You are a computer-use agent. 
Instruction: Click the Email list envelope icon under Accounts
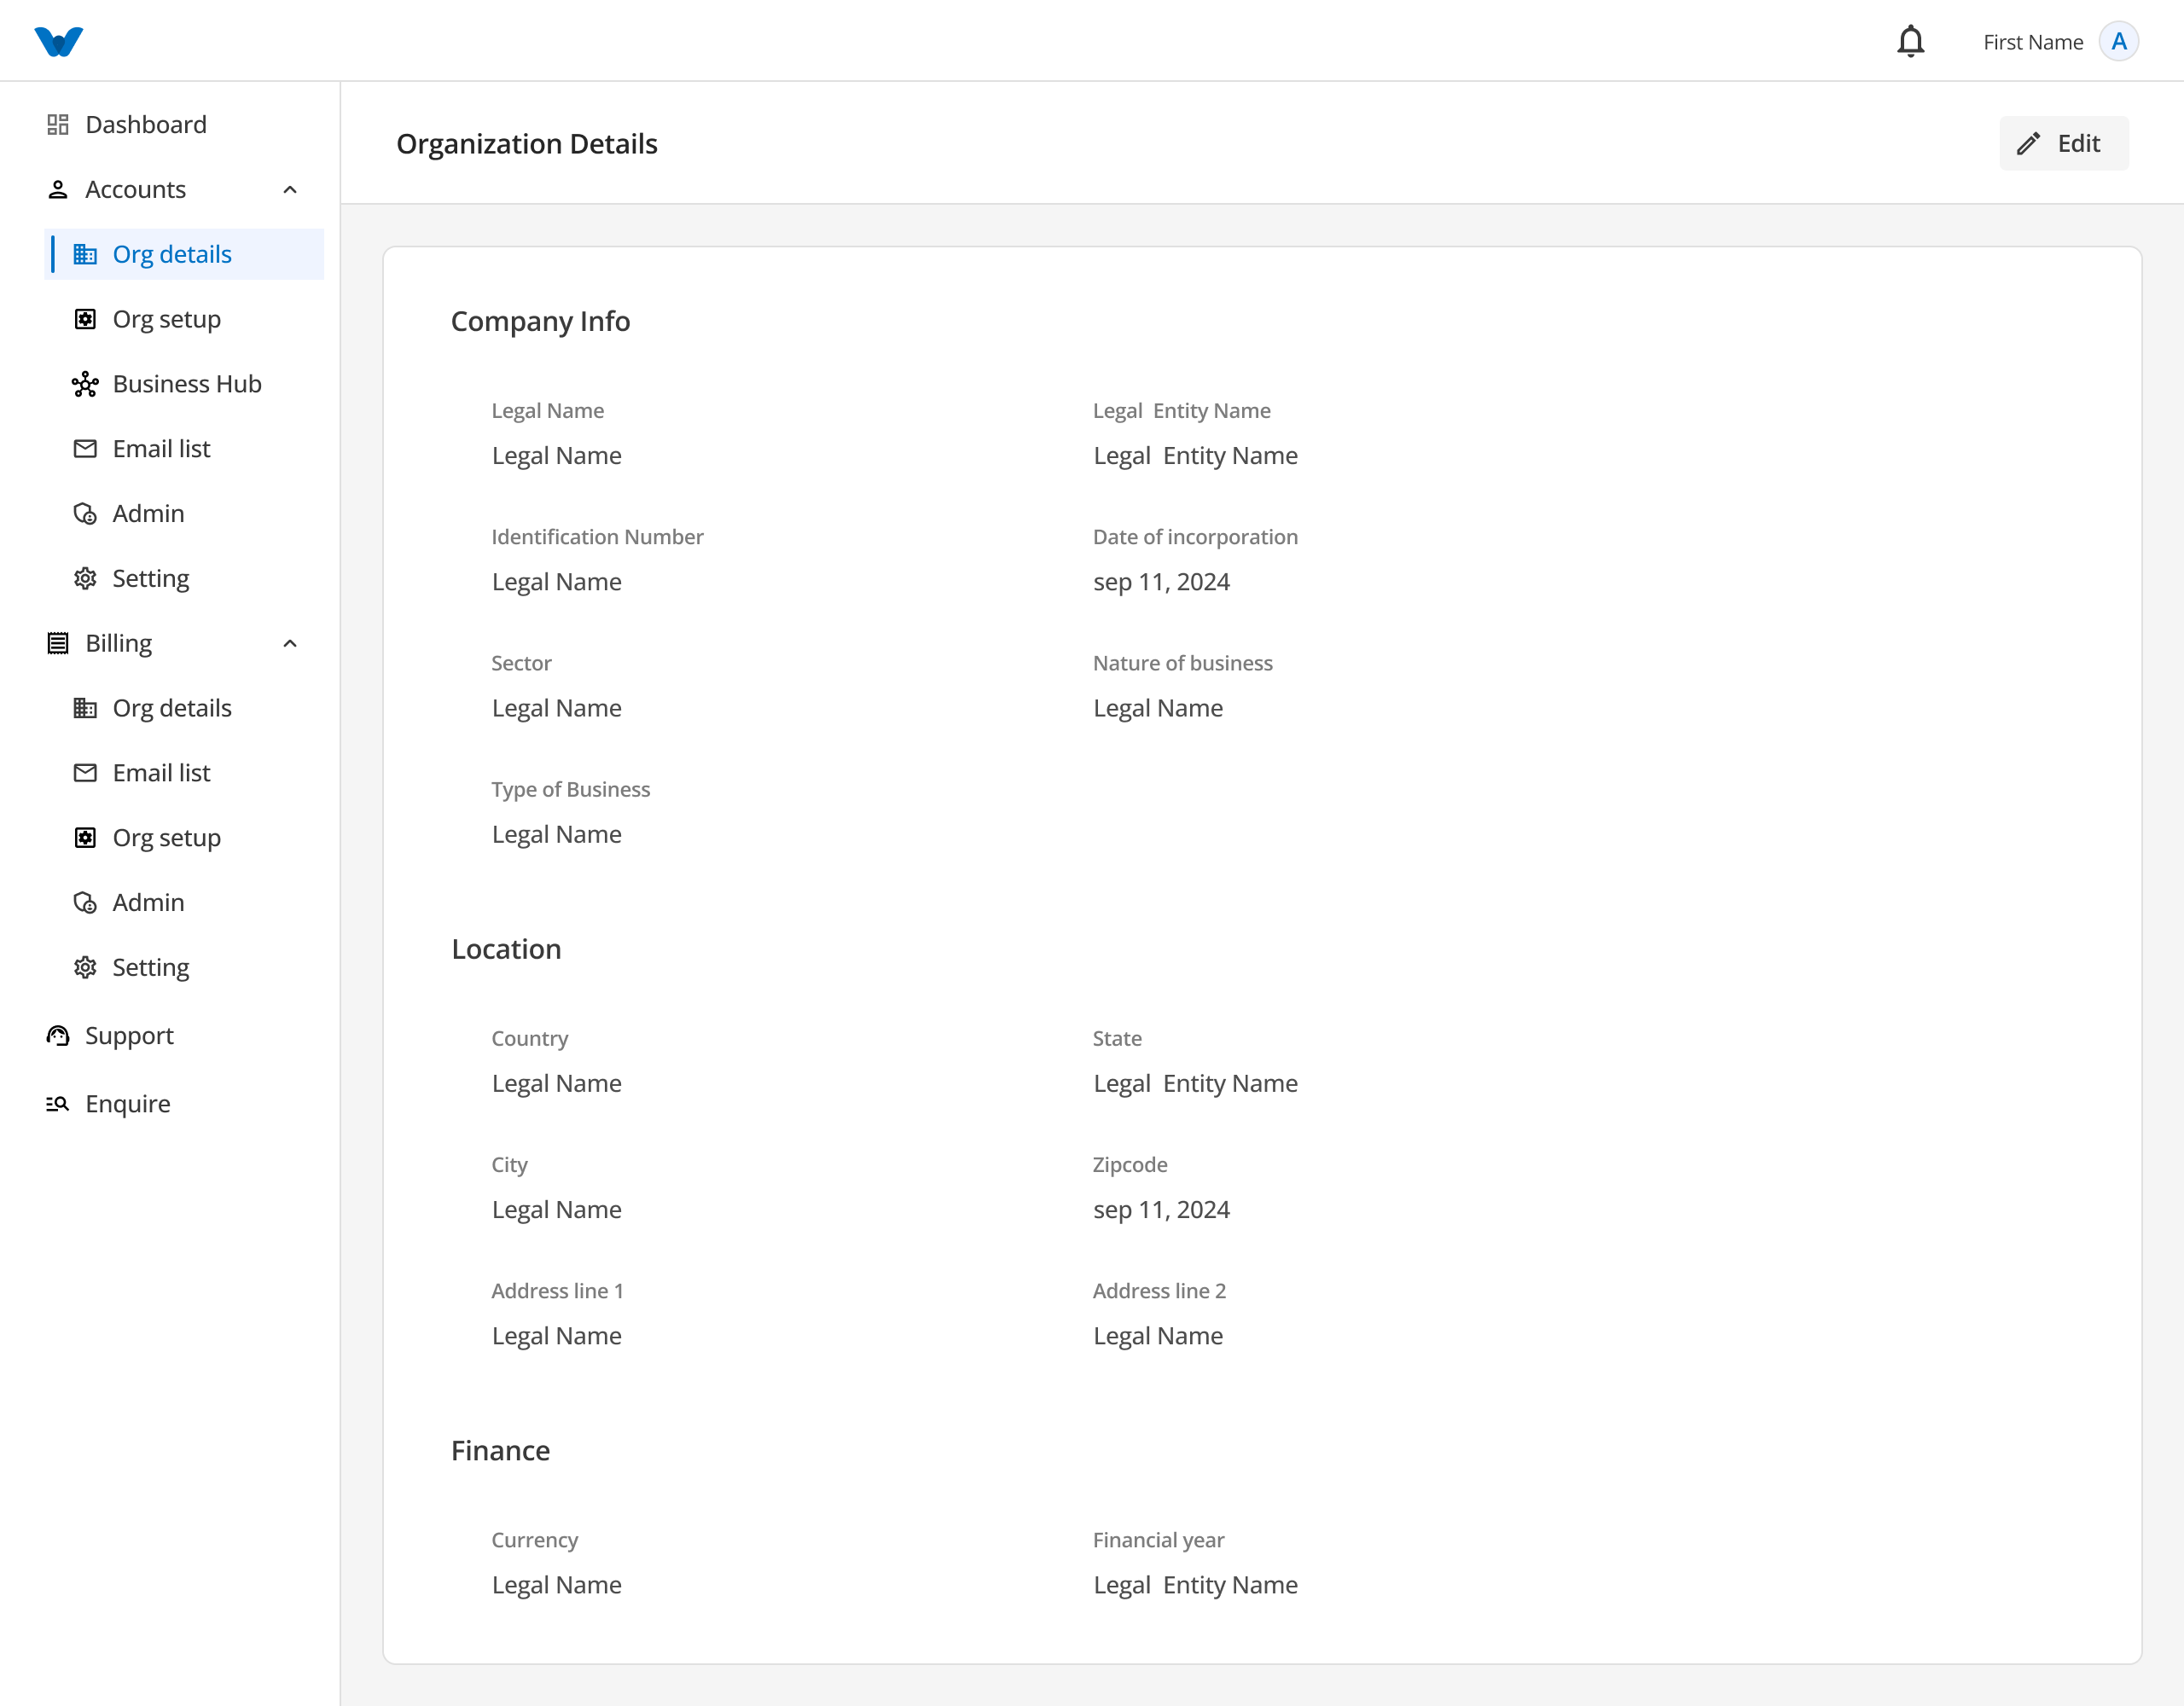pyautogui.click(x=85, y=448)
